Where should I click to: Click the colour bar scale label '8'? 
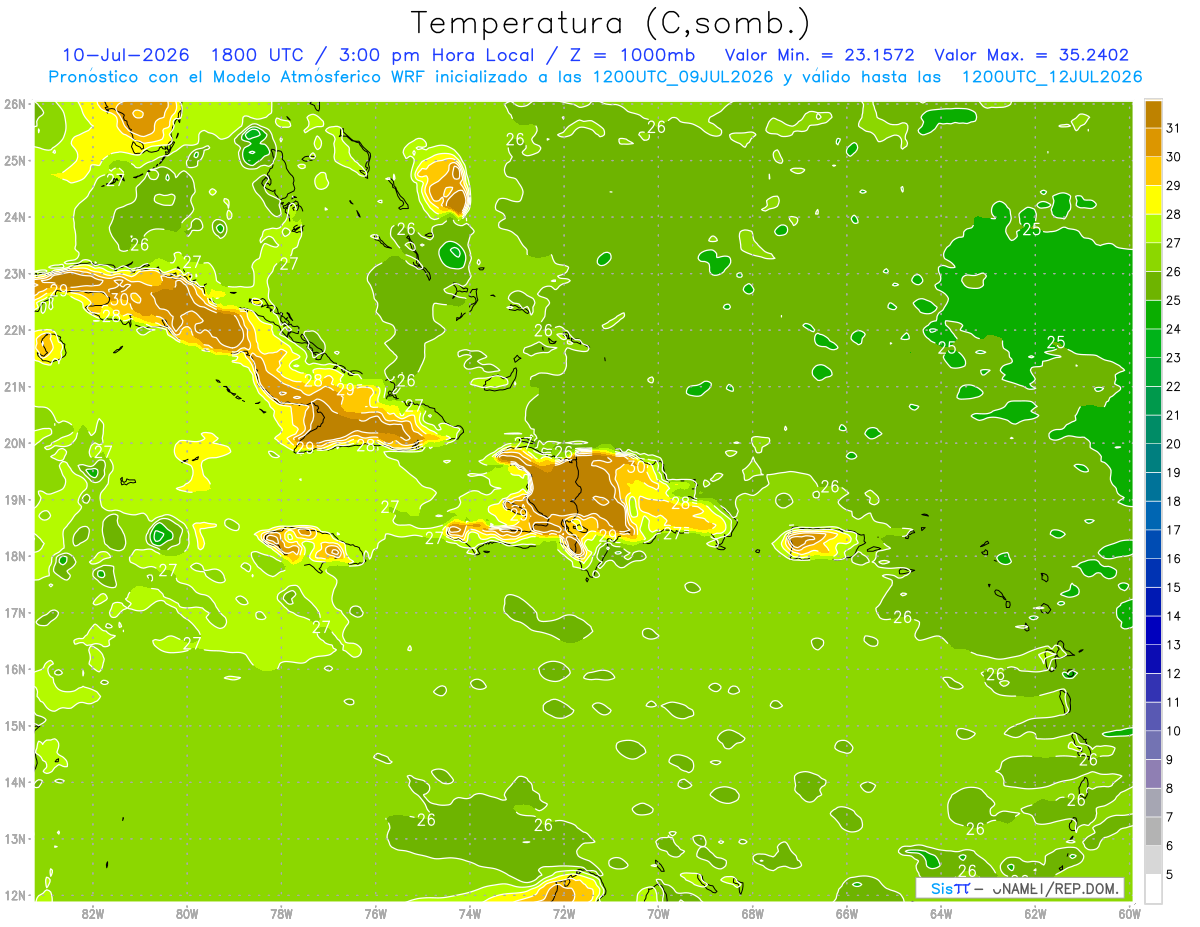point(1170,788)
